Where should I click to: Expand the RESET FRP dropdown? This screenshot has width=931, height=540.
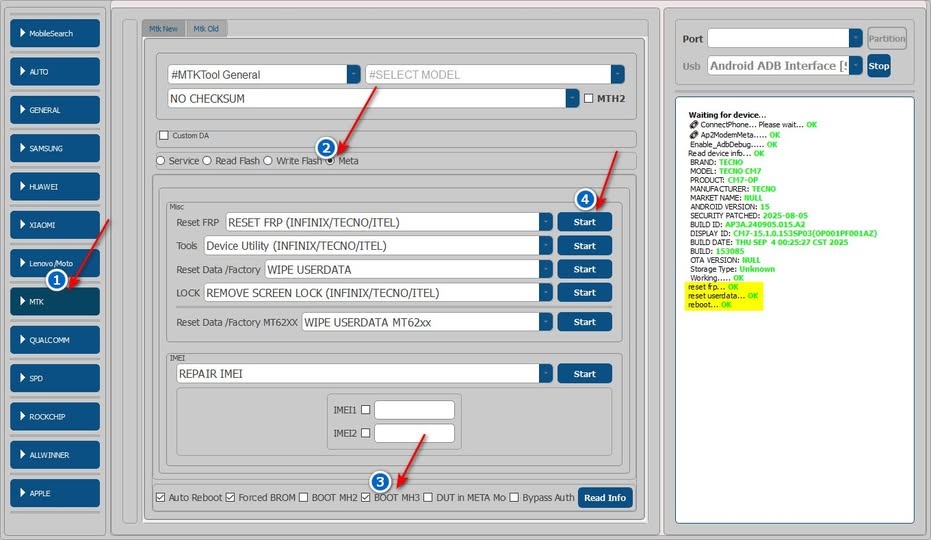(545, 222)
